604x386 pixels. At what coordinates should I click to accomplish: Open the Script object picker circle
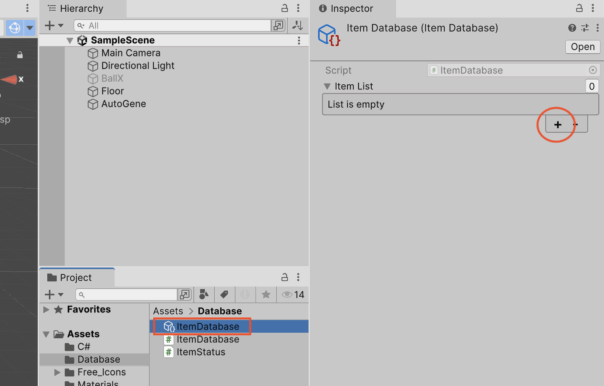[x=592, y=70]
